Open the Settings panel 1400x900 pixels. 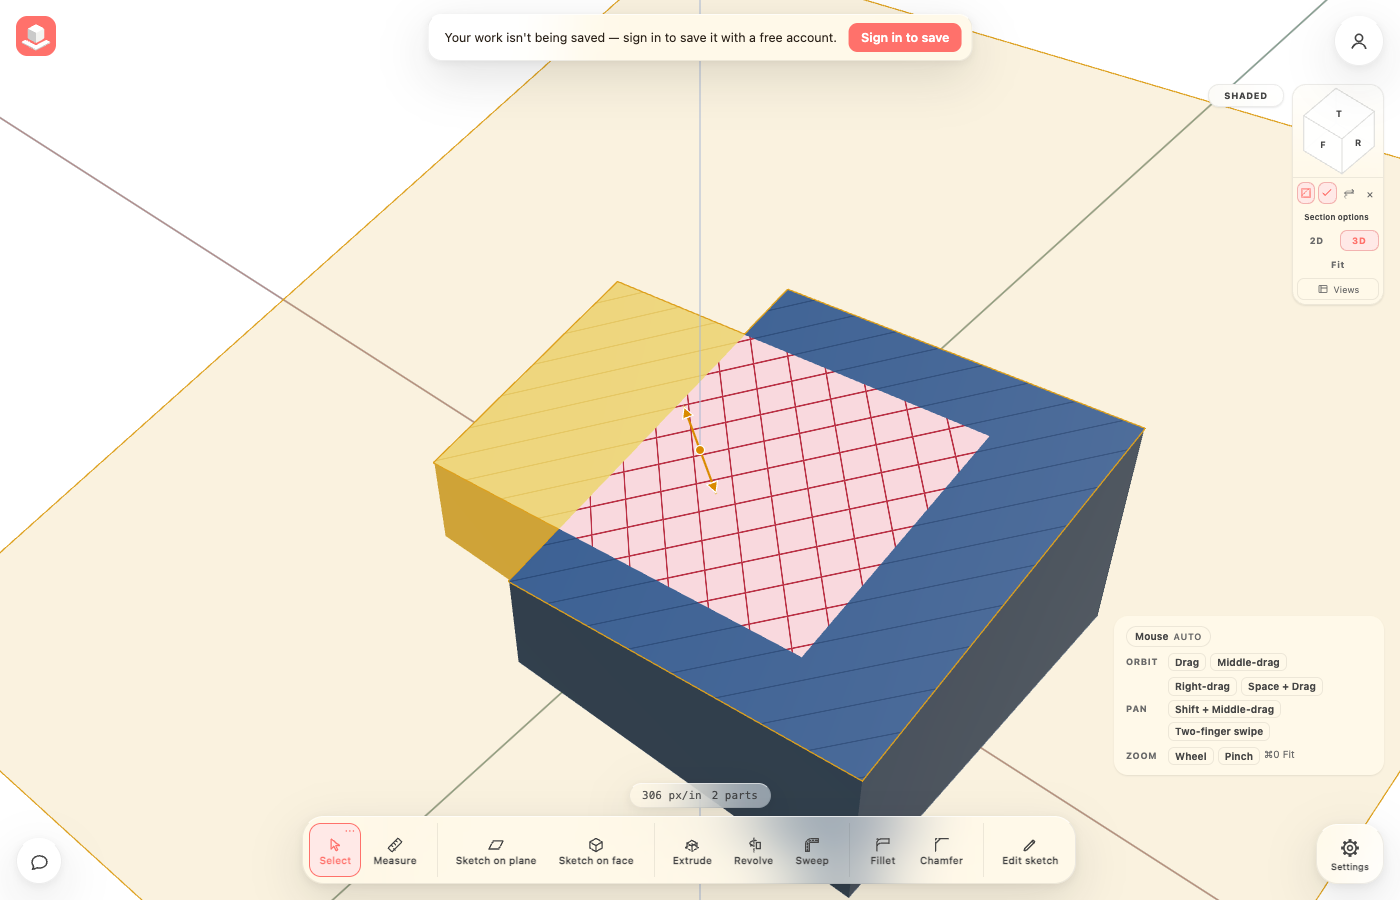[x=1350, y=854]
